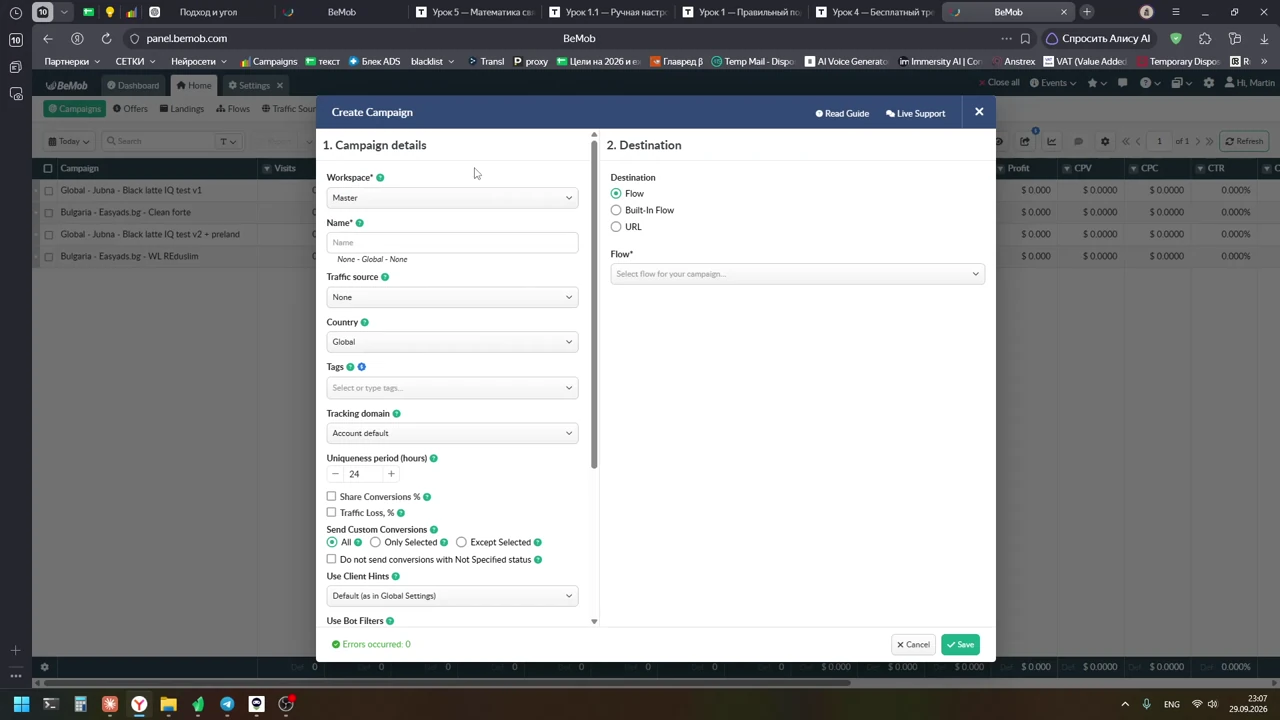Click the column settings gear near pagination

[x=1105, y=141]
